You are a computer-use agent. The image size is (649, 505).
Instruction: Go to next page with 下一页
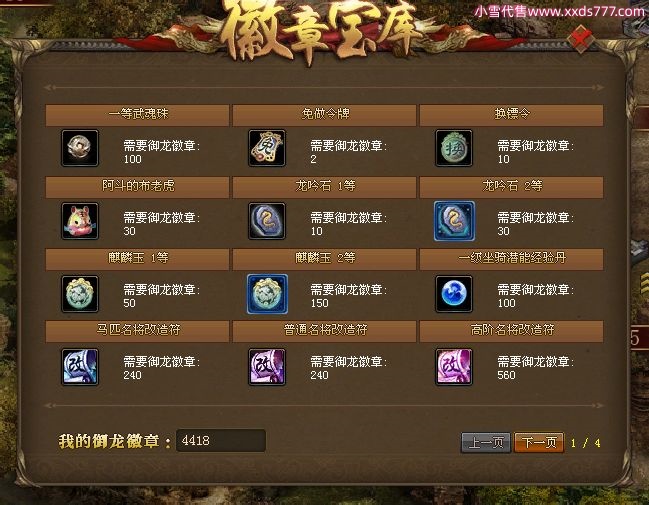[539, 442]
